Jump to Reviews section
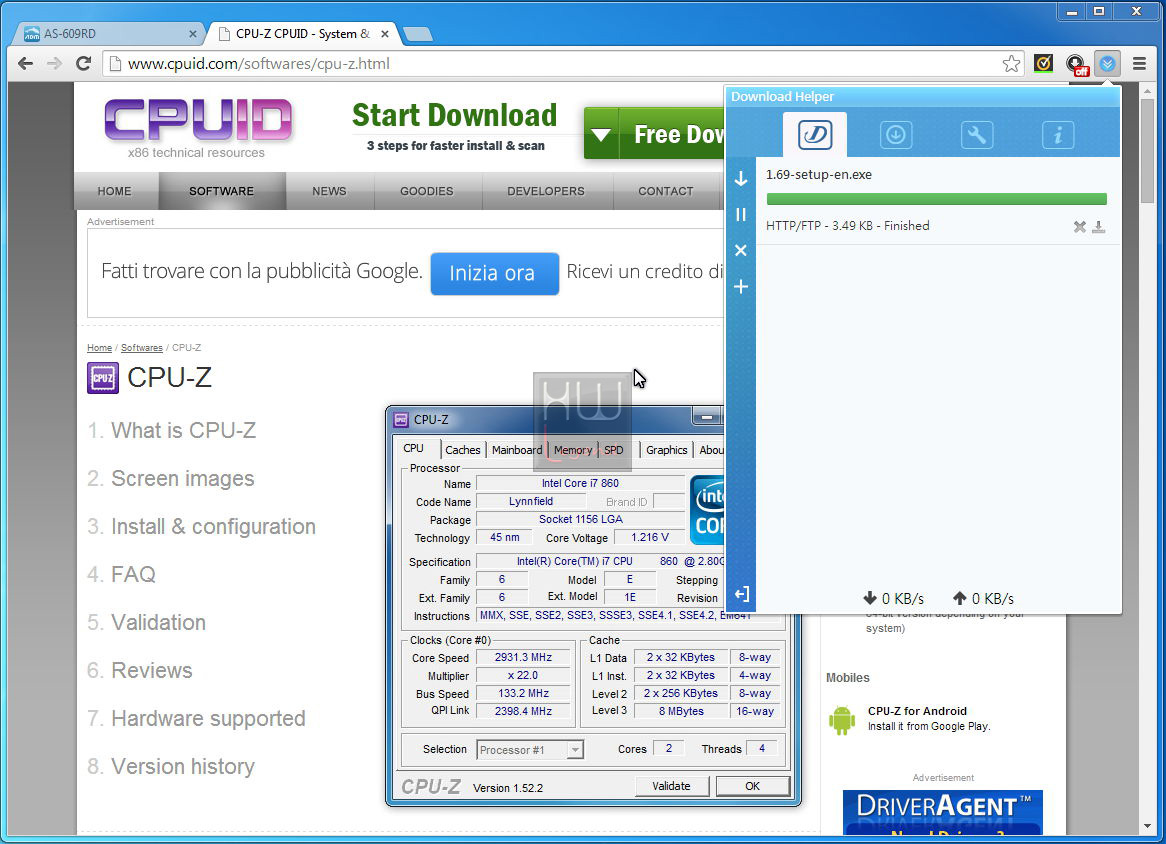The height and width of the screenshot is (844, 1166). pos(152,670)
